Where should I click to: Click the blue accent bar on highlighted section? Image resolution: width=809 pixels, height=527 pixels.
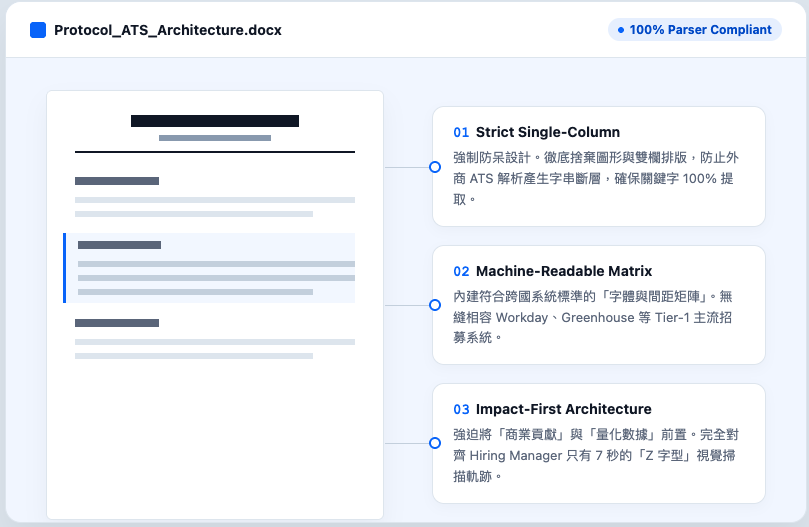65,268
